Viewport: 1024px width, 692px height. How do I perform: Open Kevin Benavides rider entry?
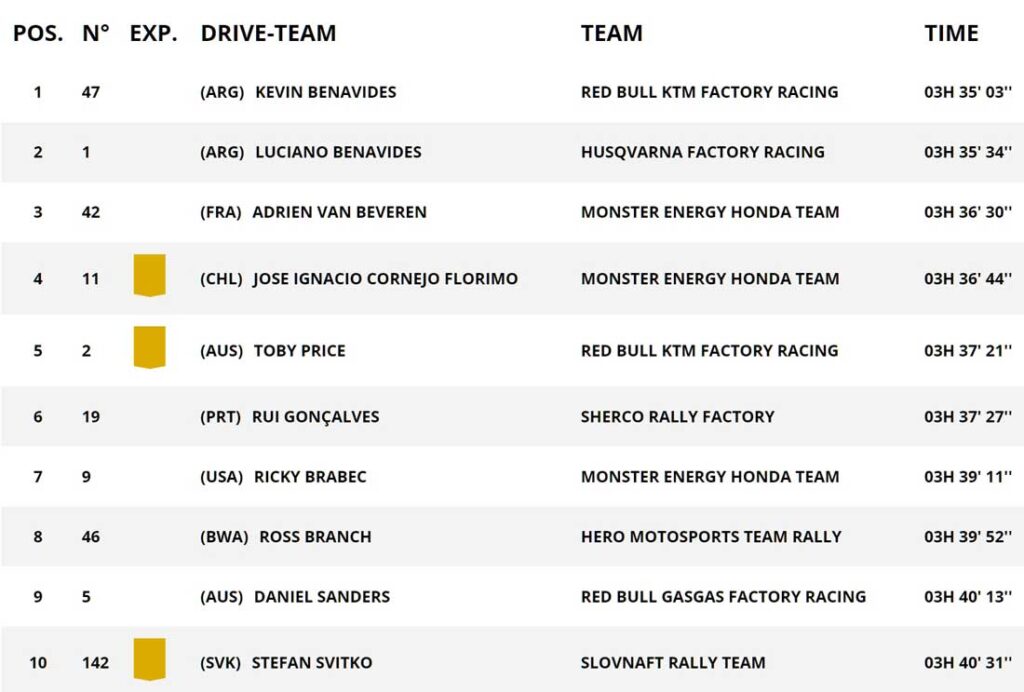[x=325, y=92]
